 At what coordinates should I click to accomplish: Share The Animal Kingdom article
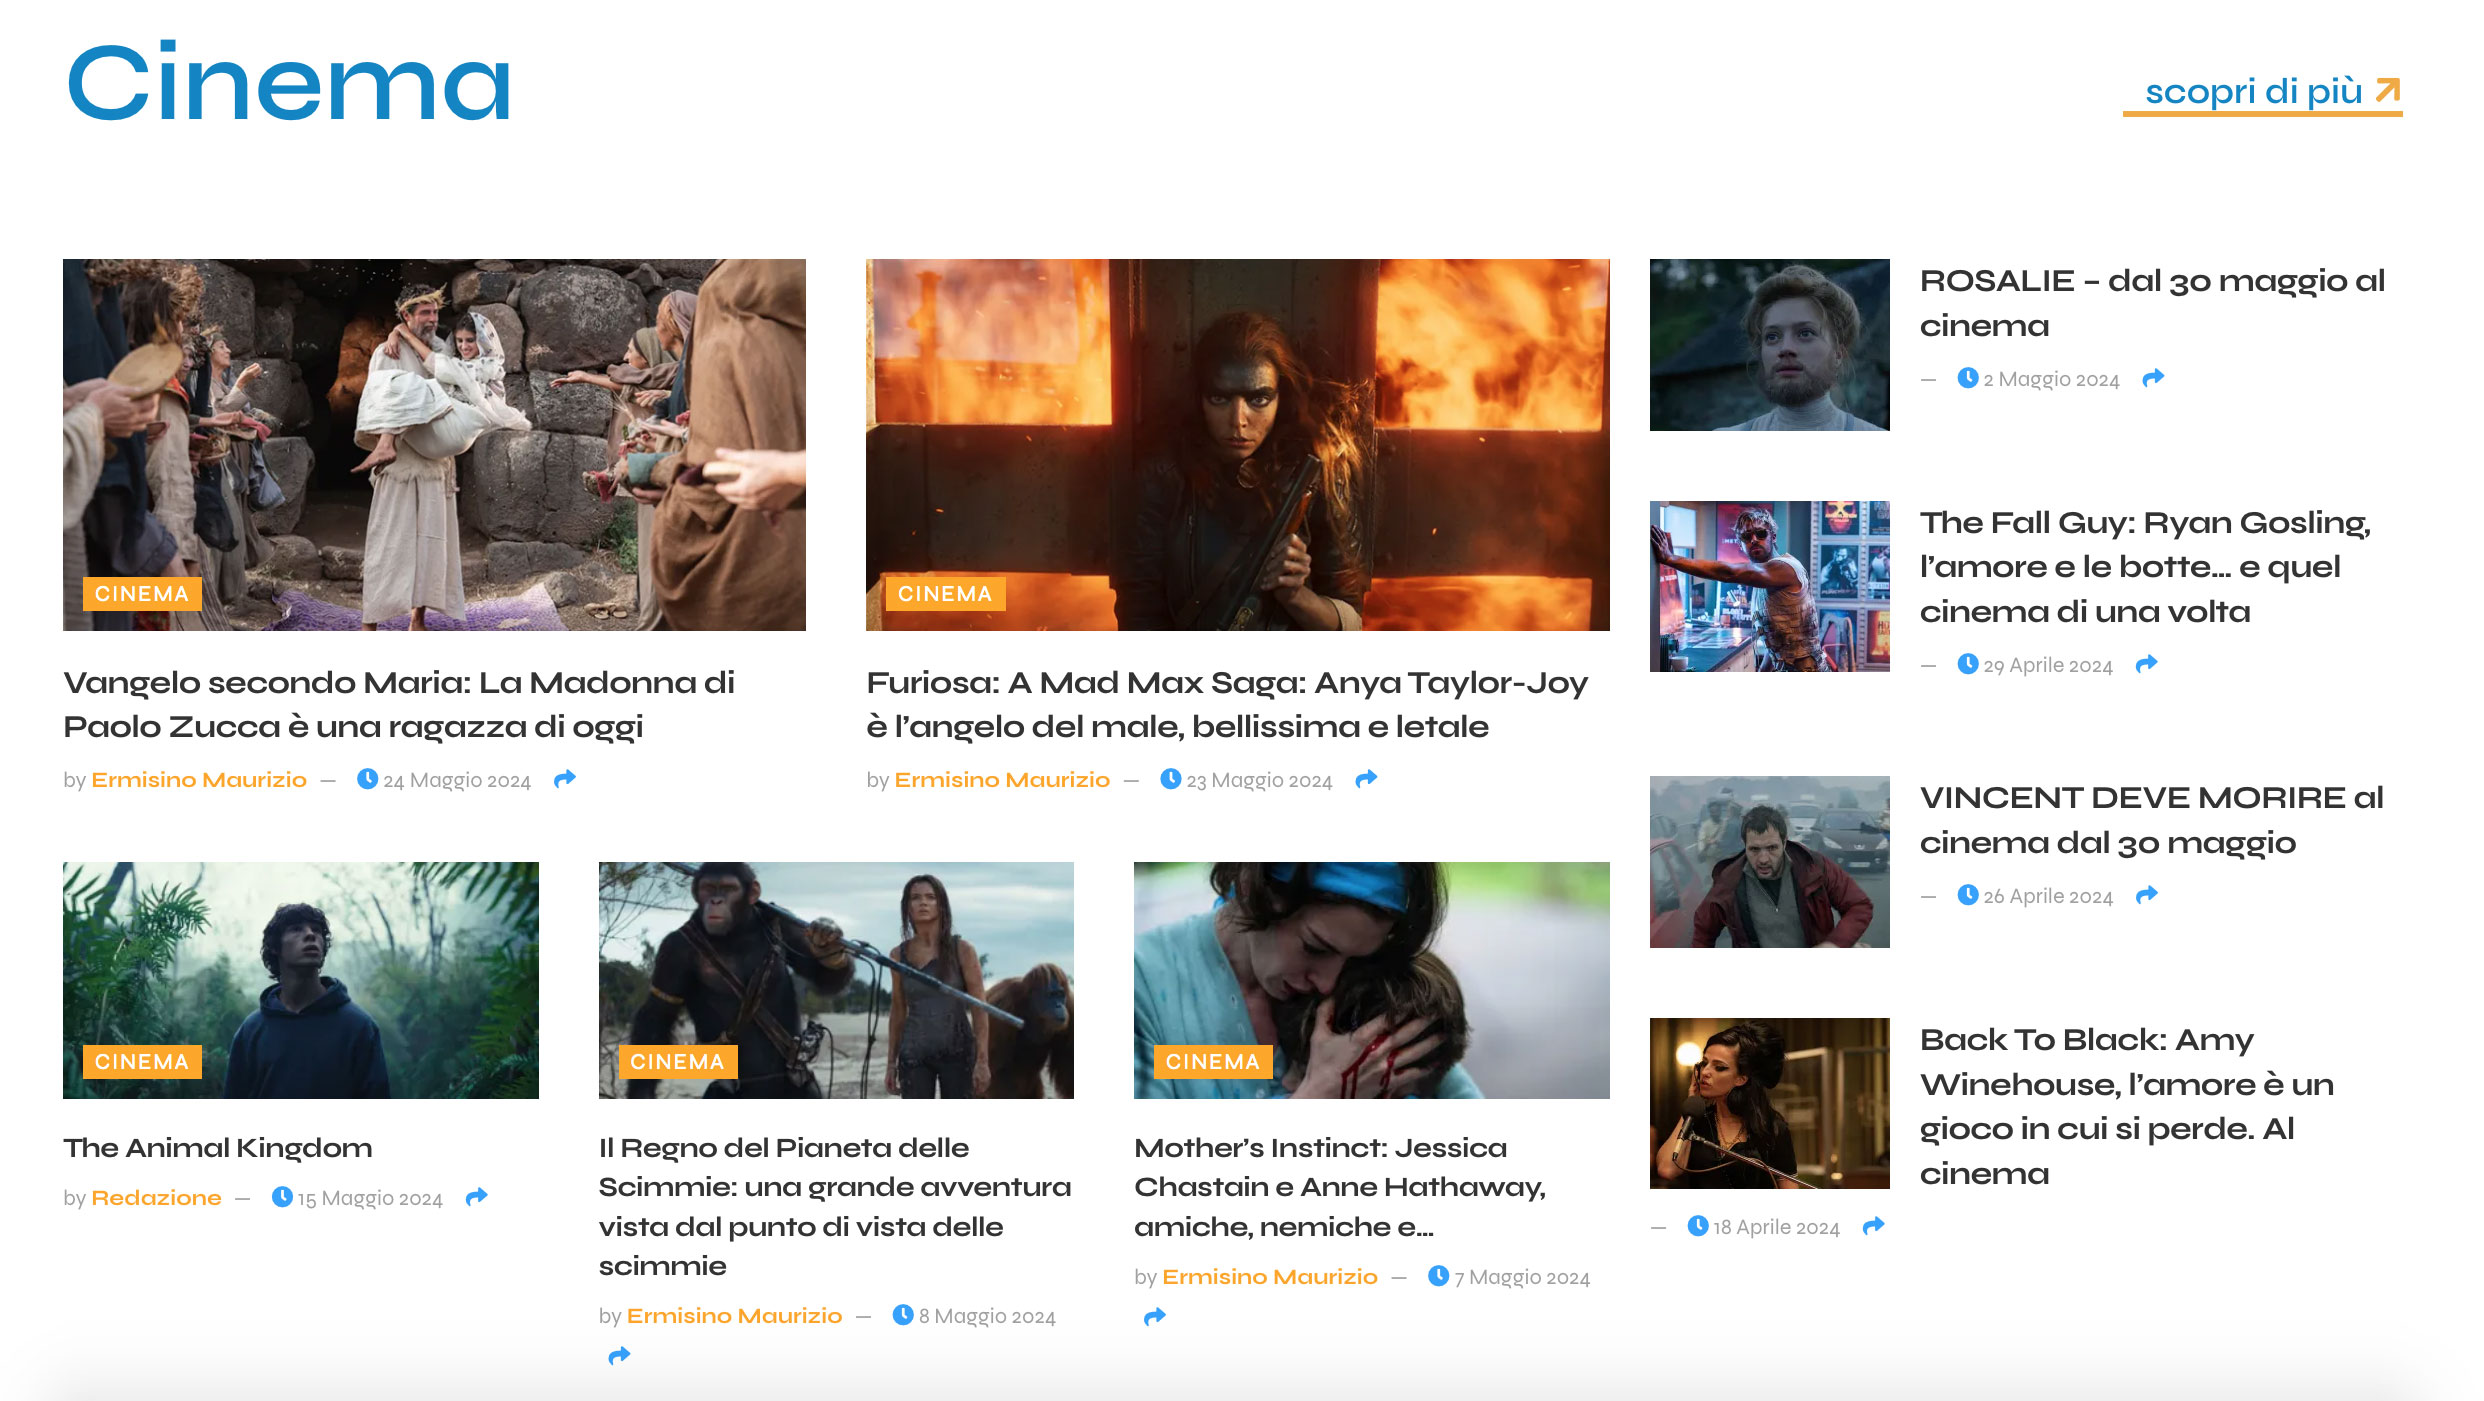point(477,1197)
